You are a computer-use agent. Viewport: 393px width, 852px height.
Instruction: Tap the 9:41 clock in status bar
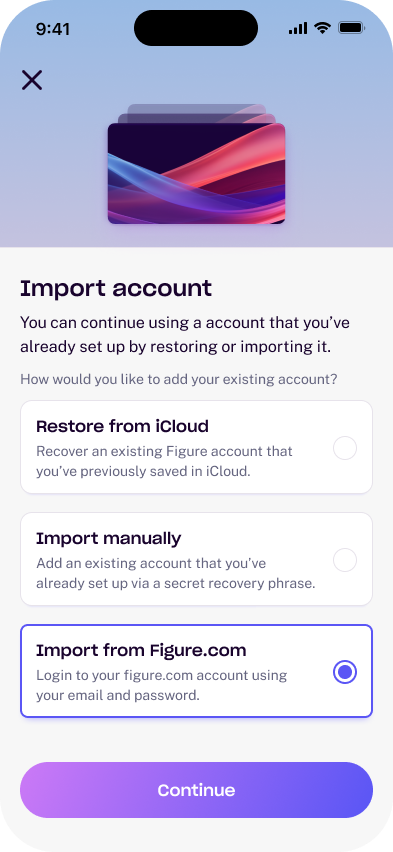tap(53, 29)
